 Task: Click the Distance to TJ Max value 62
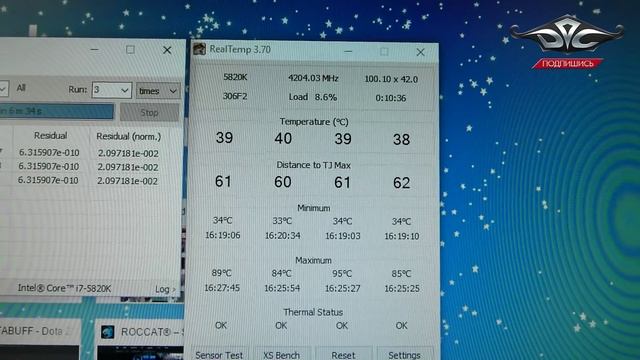(401, 183)
